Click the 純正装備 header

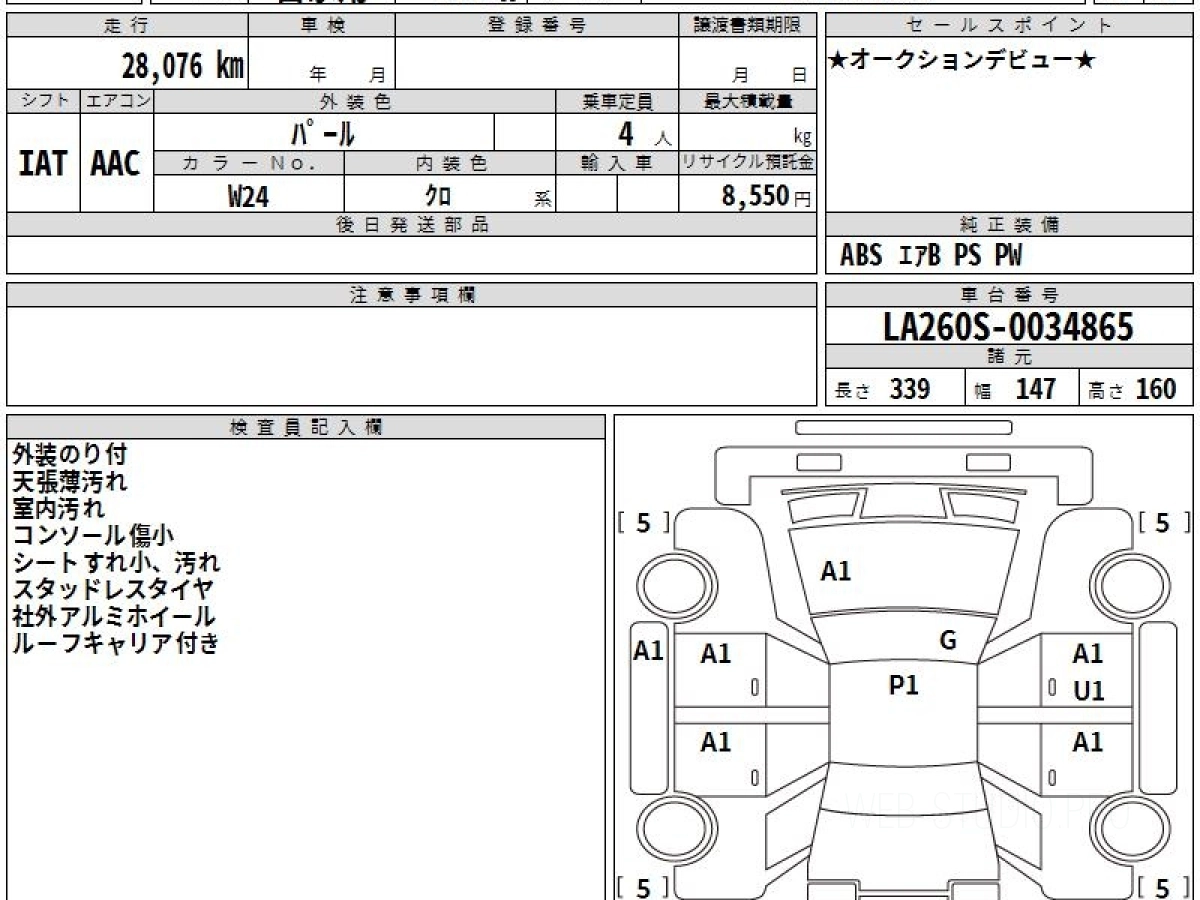[x=1009, y=225]
